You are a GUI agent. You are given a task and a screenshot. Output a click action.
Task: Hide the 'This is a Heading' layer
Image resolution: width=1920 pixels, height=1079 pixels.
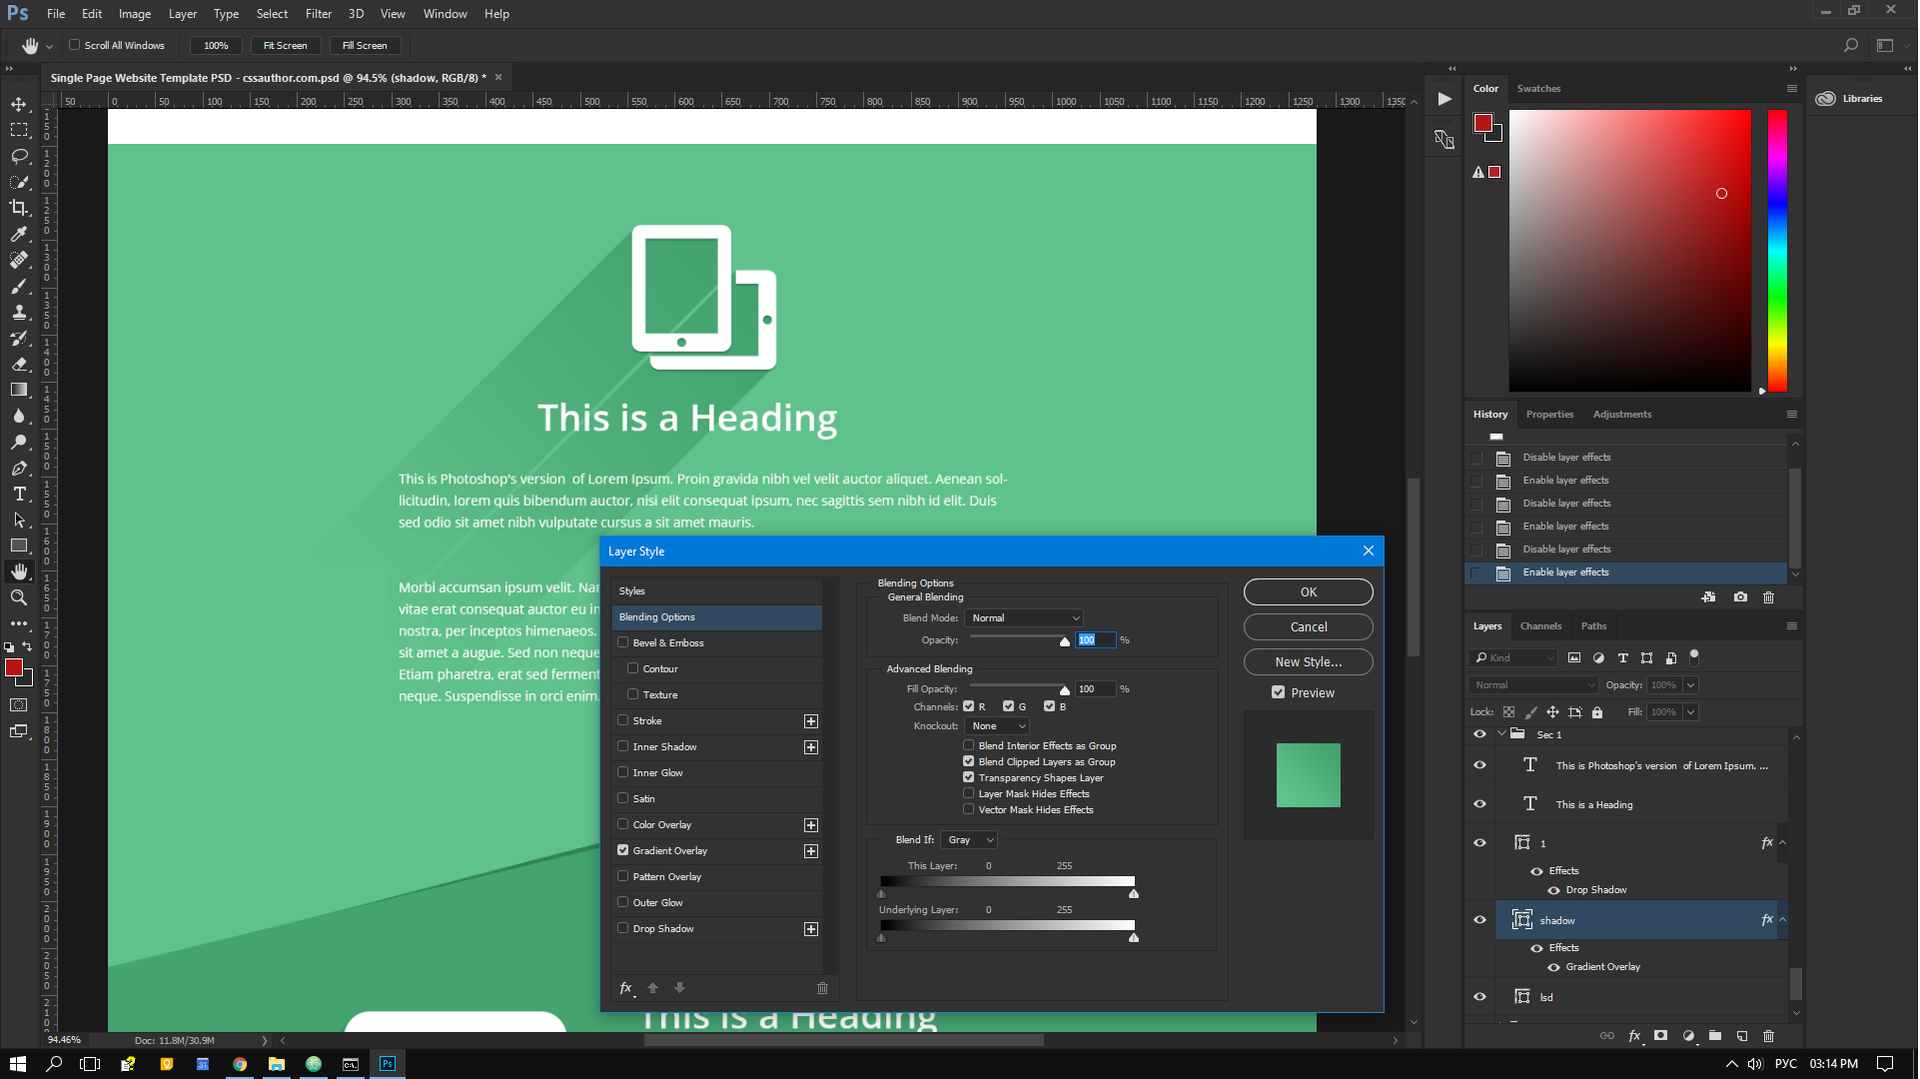tap(1480, 804)
